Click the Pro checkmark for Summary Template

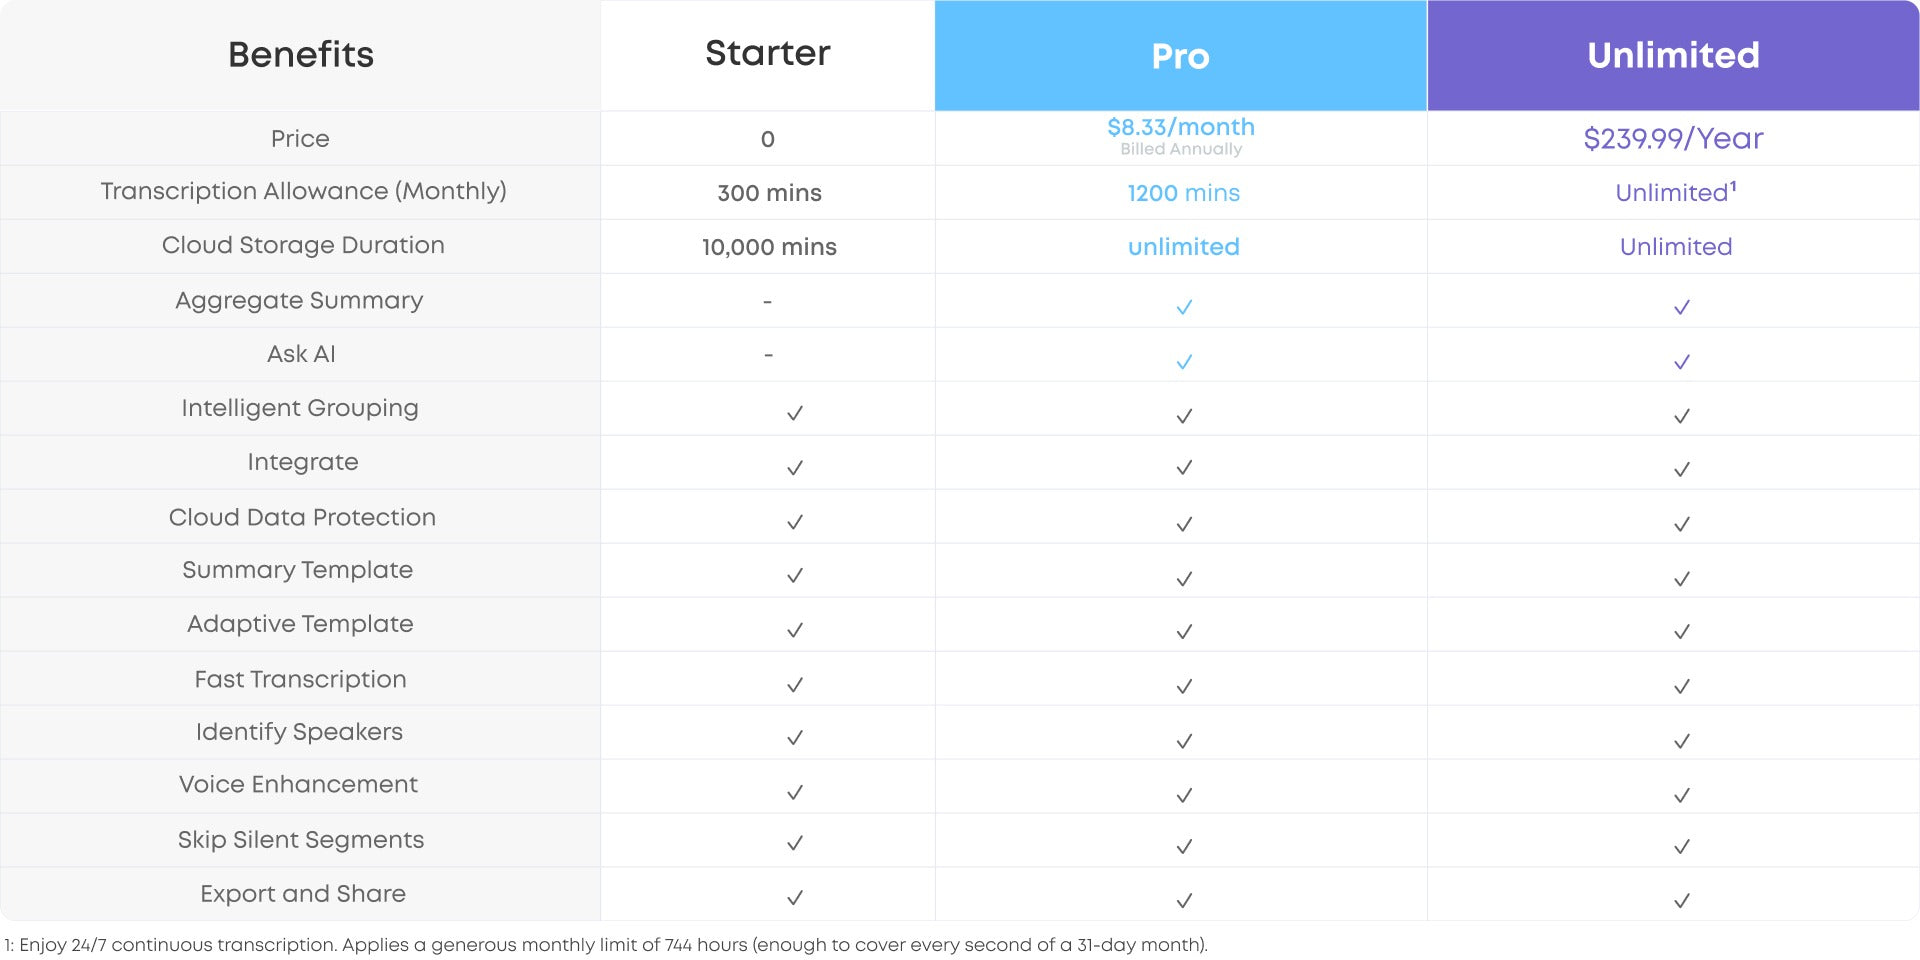(x=1184, y=578)
